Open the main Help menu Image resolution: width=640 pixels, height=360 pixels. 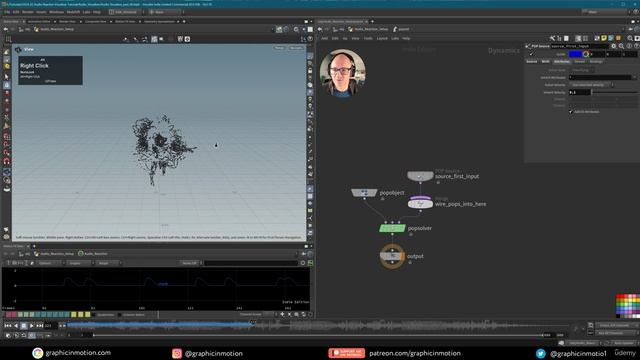[97, 12]
